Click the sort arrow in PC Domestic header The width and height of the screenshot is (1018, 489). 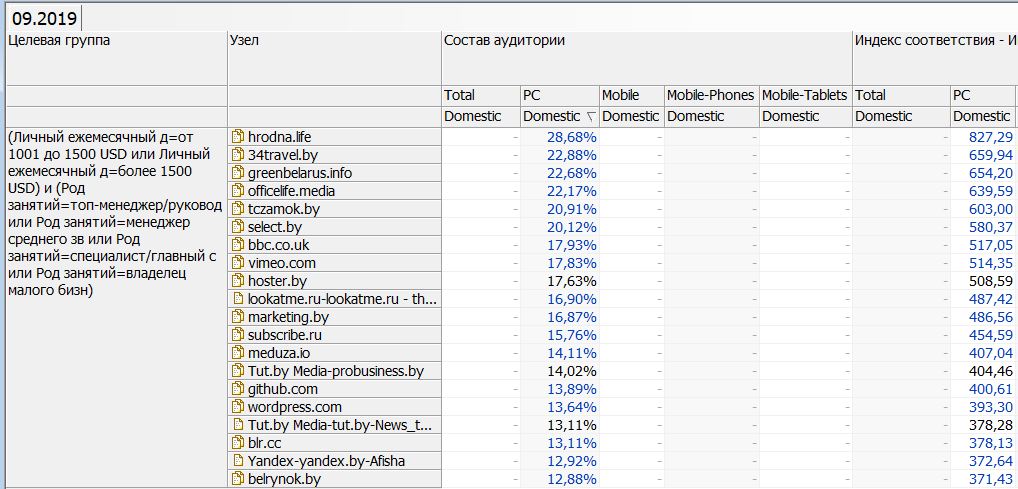[x=590, y=117]
